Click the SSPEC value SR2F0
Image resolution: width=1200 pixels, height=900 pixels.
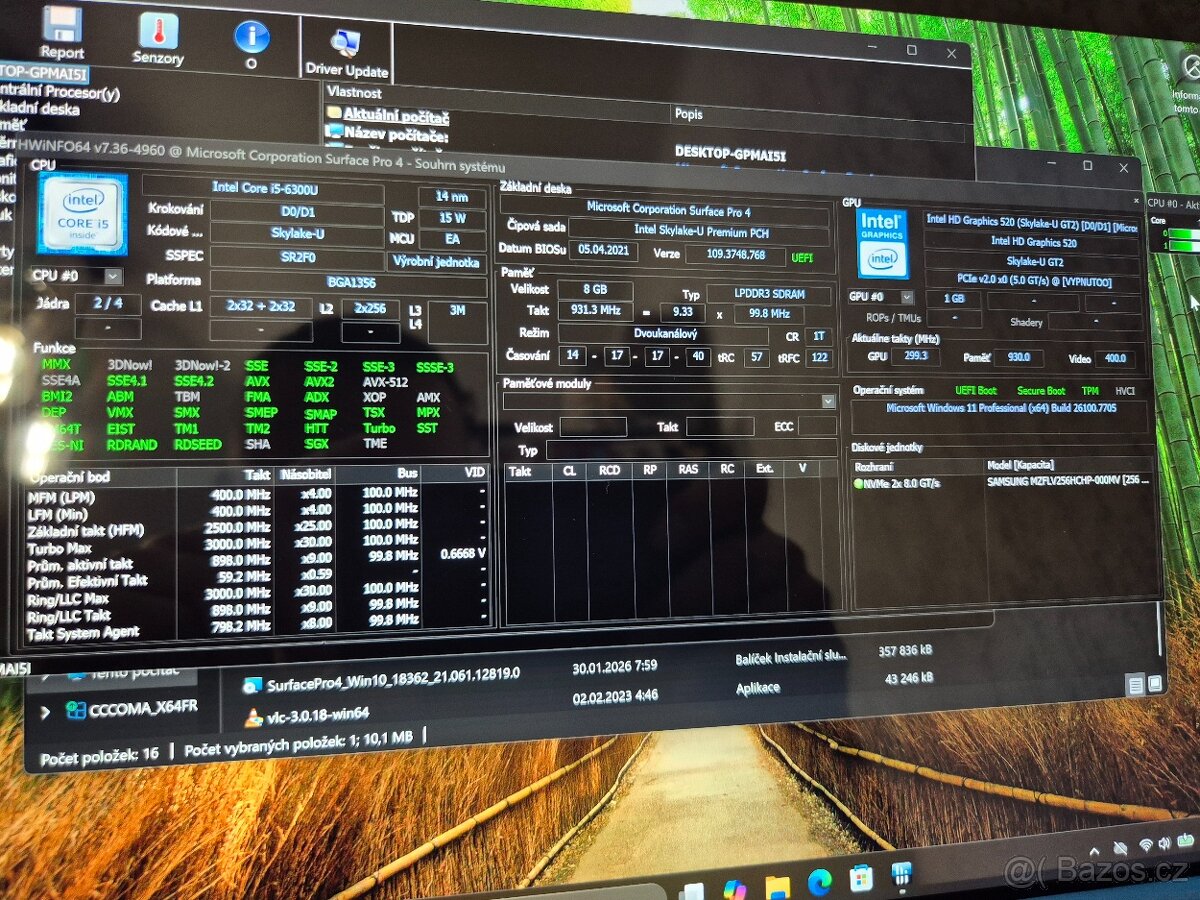tap(297, 256)
